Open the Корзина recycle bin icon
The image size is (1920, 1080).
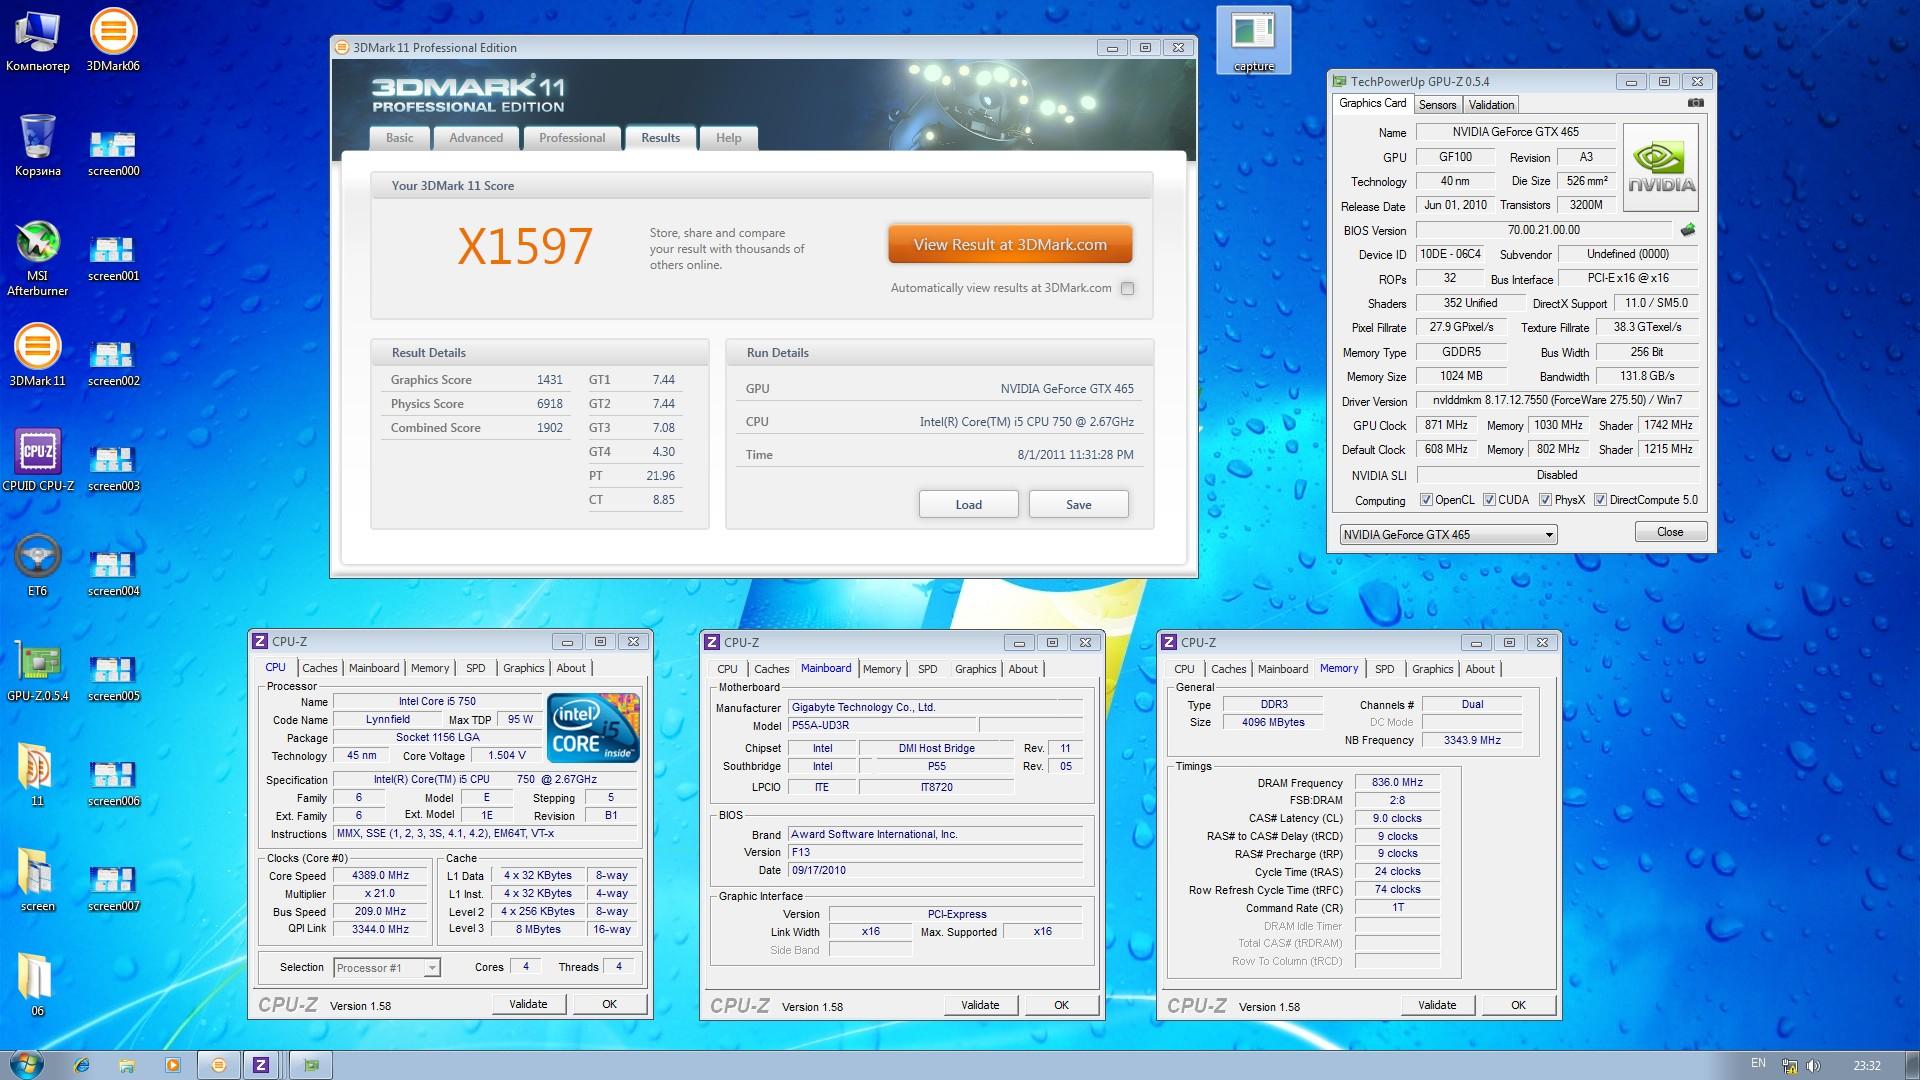pos(38,145)
